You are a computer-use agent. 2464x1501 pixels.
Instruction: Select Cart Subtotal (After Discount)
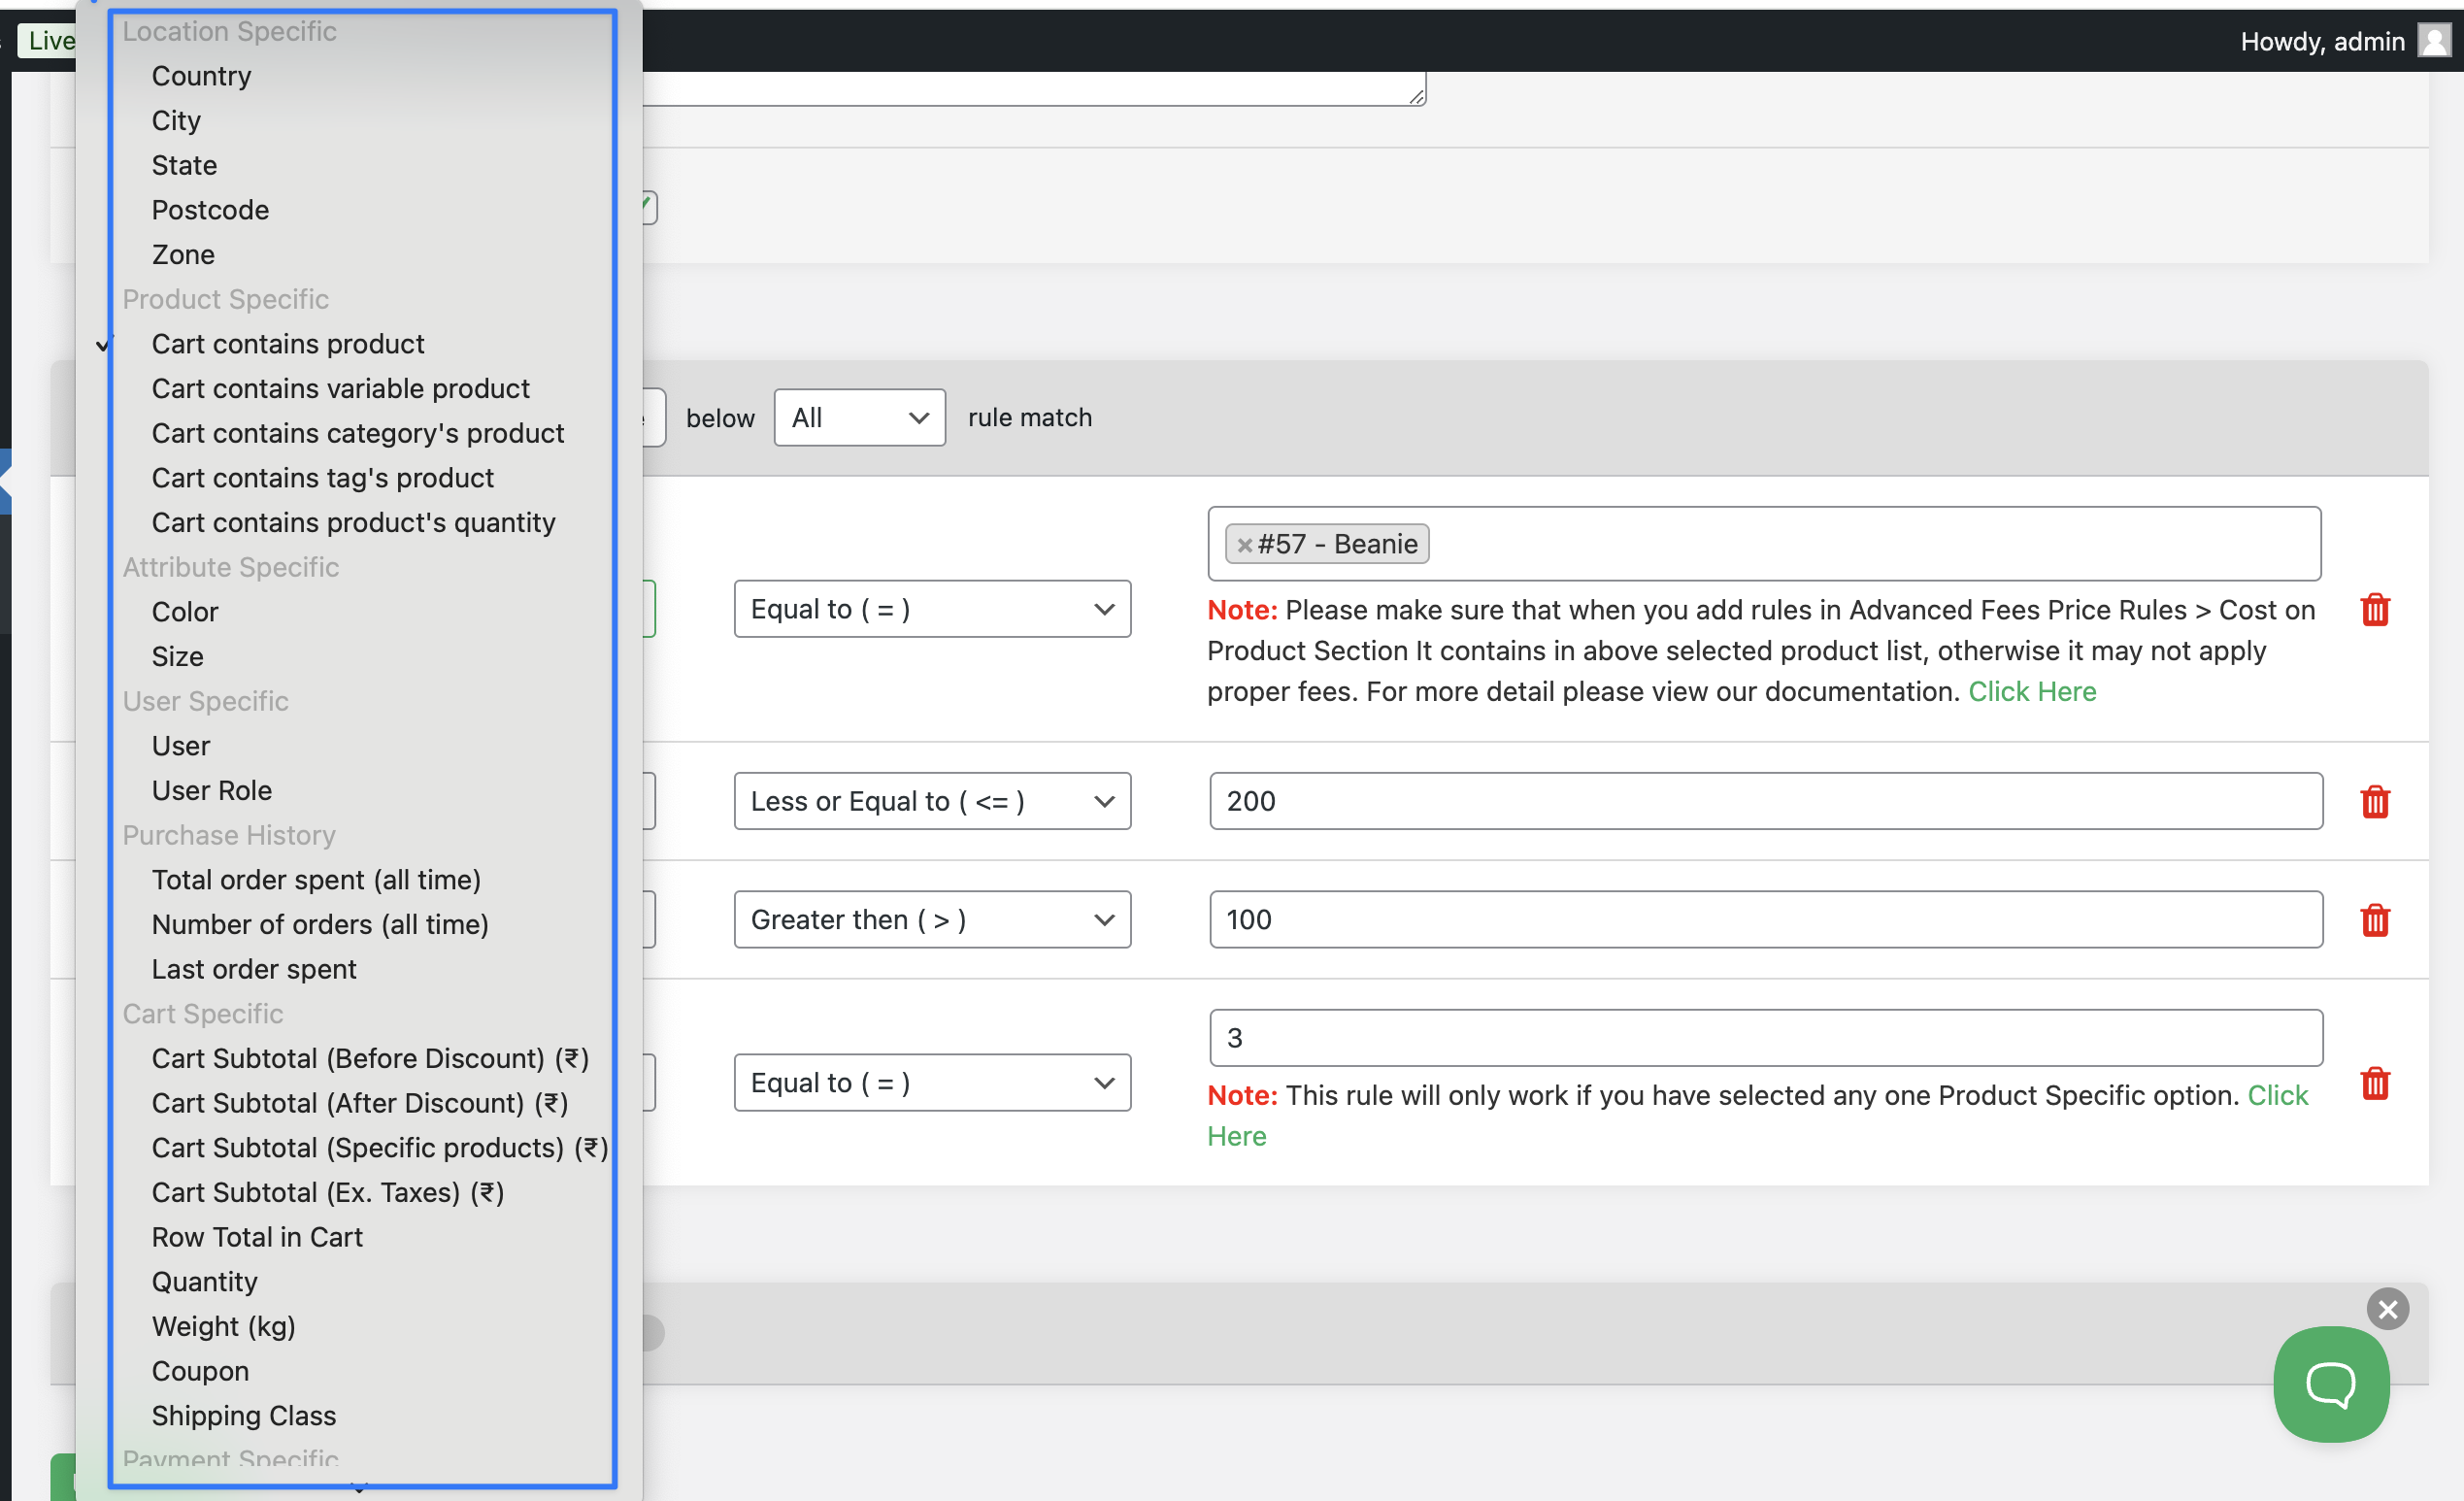(x=362, y=1103)
